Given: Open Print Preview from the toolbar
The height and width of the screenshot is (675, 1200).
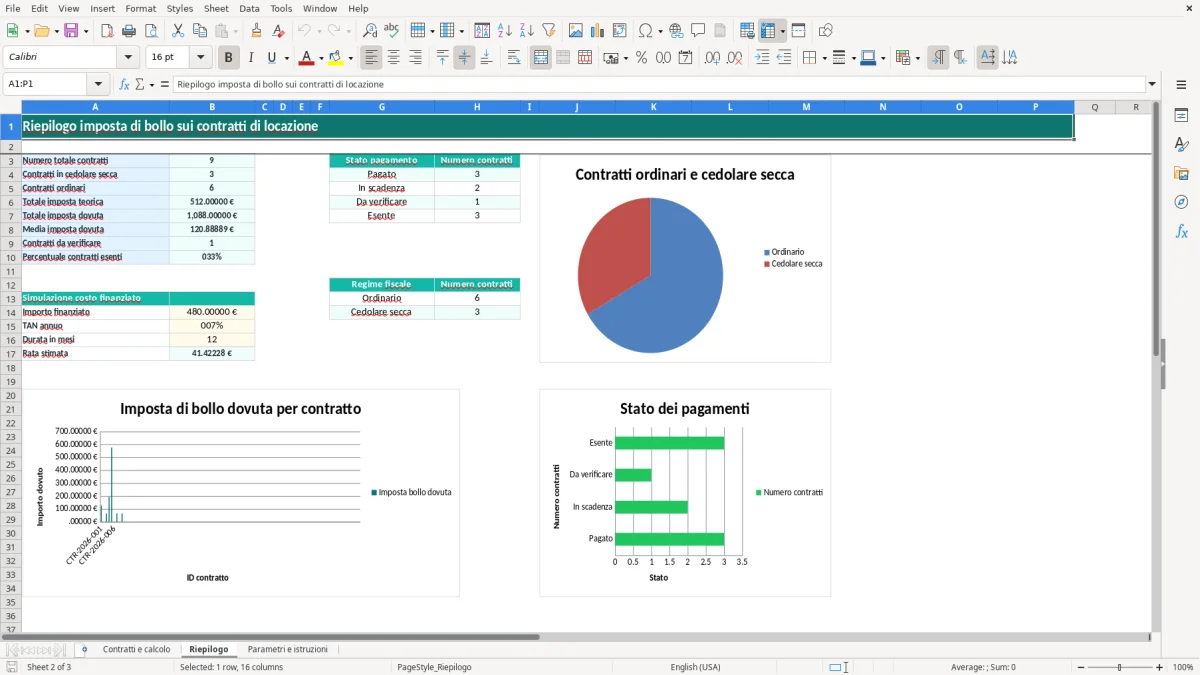Looking at the screenshot, I should [150, 30].
